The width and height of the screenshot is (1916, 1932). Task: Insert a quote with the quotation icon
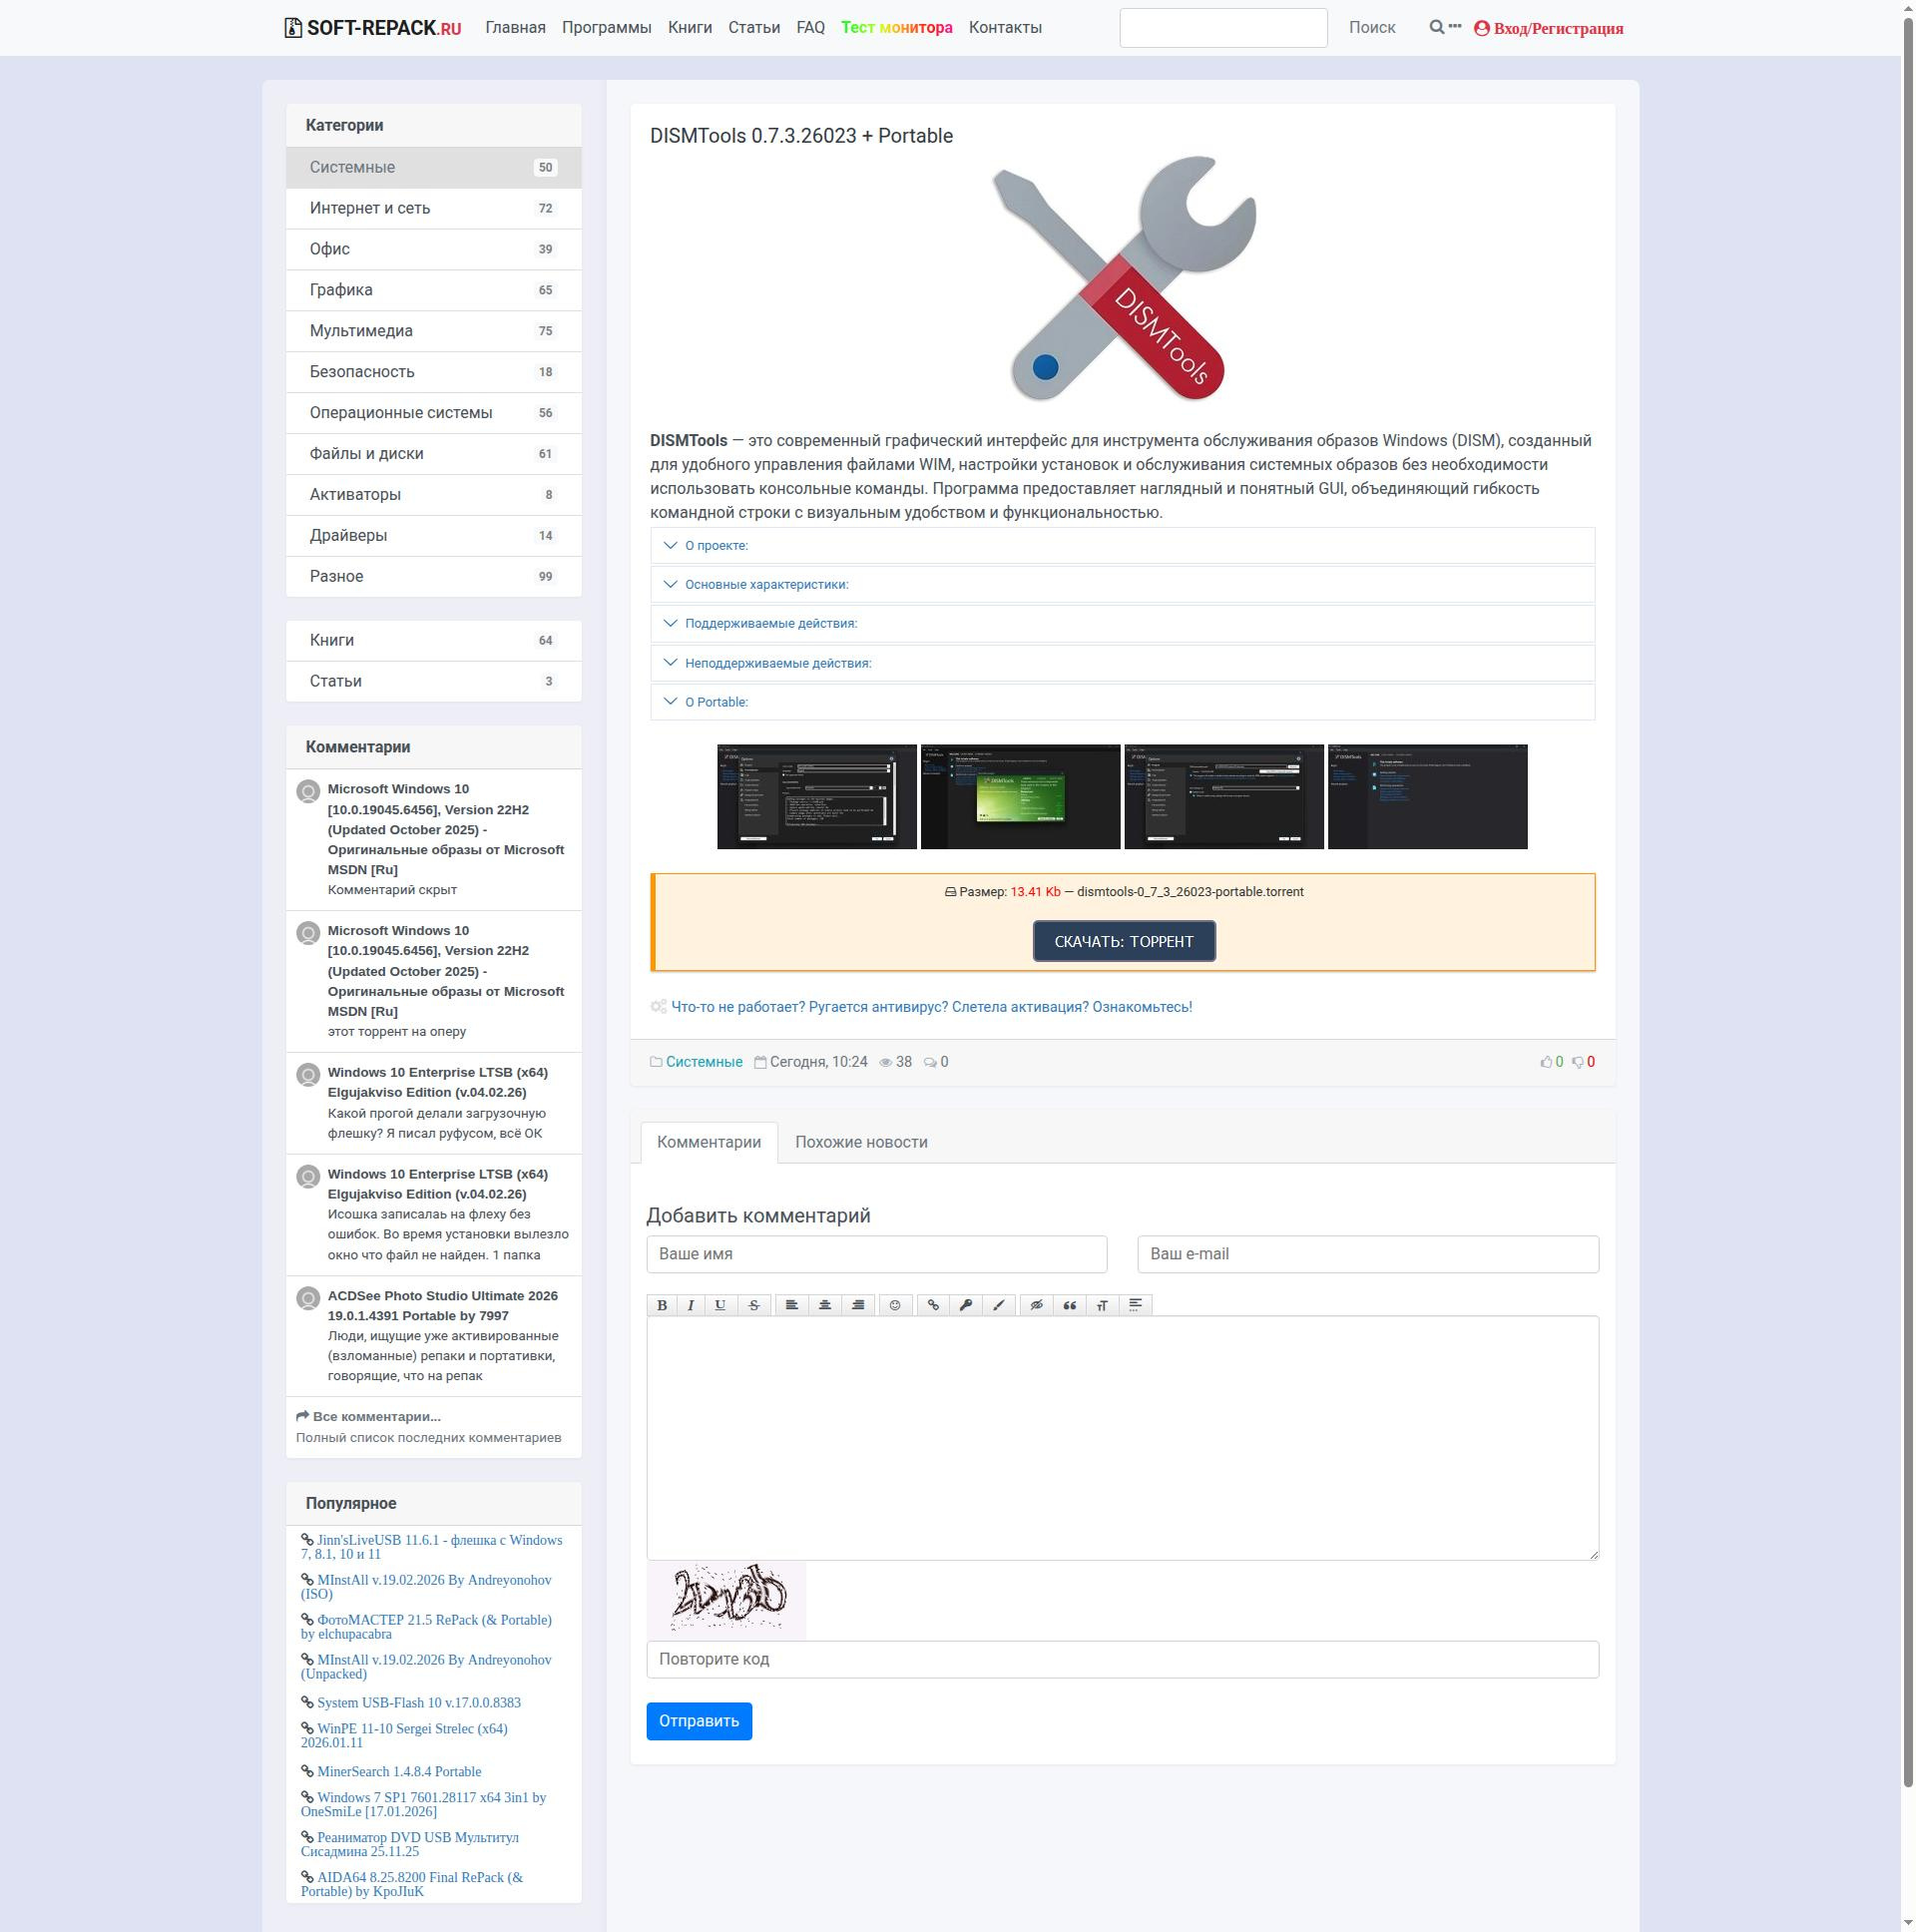point(1069,1305)
